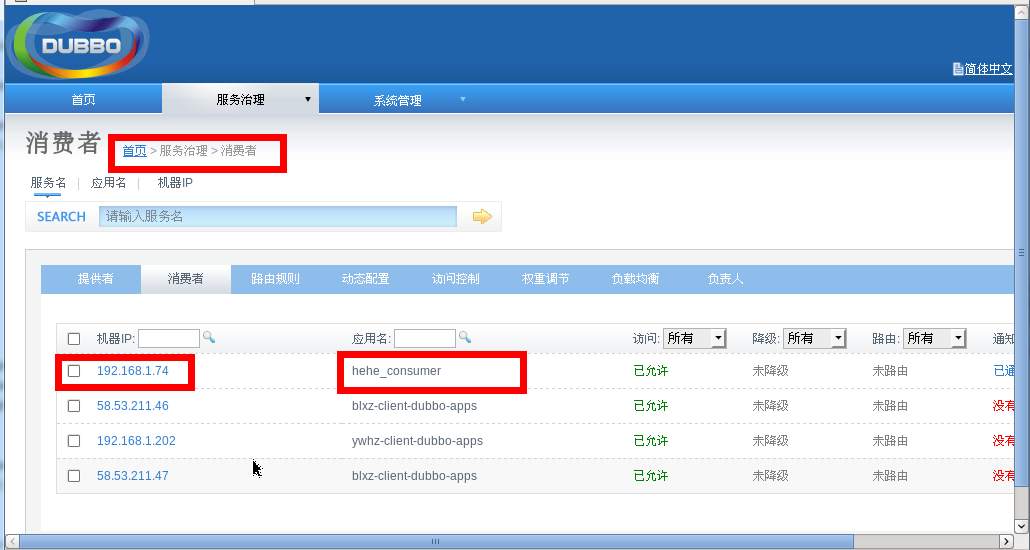
Task: Click the 系统管理 dropdown triangle
Action: click(x=462, y=99)
